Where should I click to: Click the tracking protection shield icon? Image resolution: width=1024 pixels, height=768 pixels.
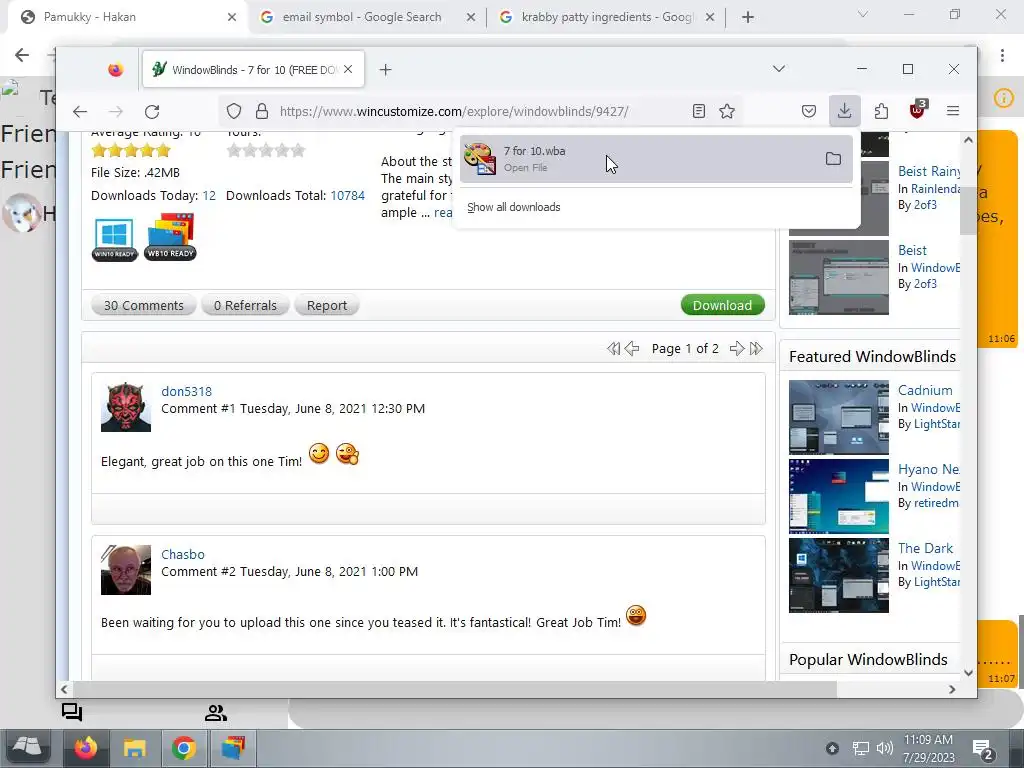pos(234,112)
